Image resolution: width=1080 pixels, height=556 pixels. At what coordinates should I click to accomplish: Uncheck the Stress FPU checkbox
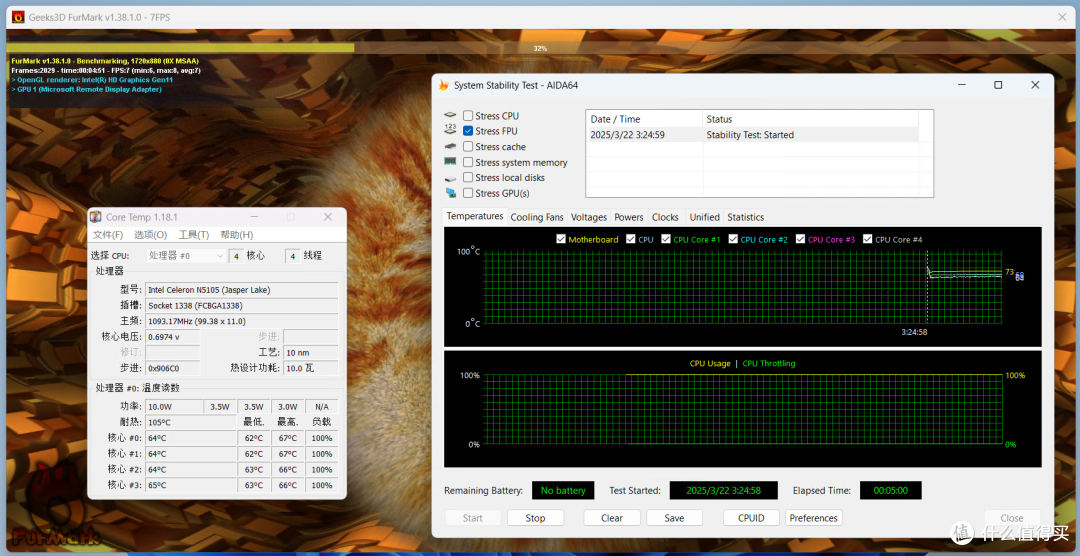tap(468, 131)
